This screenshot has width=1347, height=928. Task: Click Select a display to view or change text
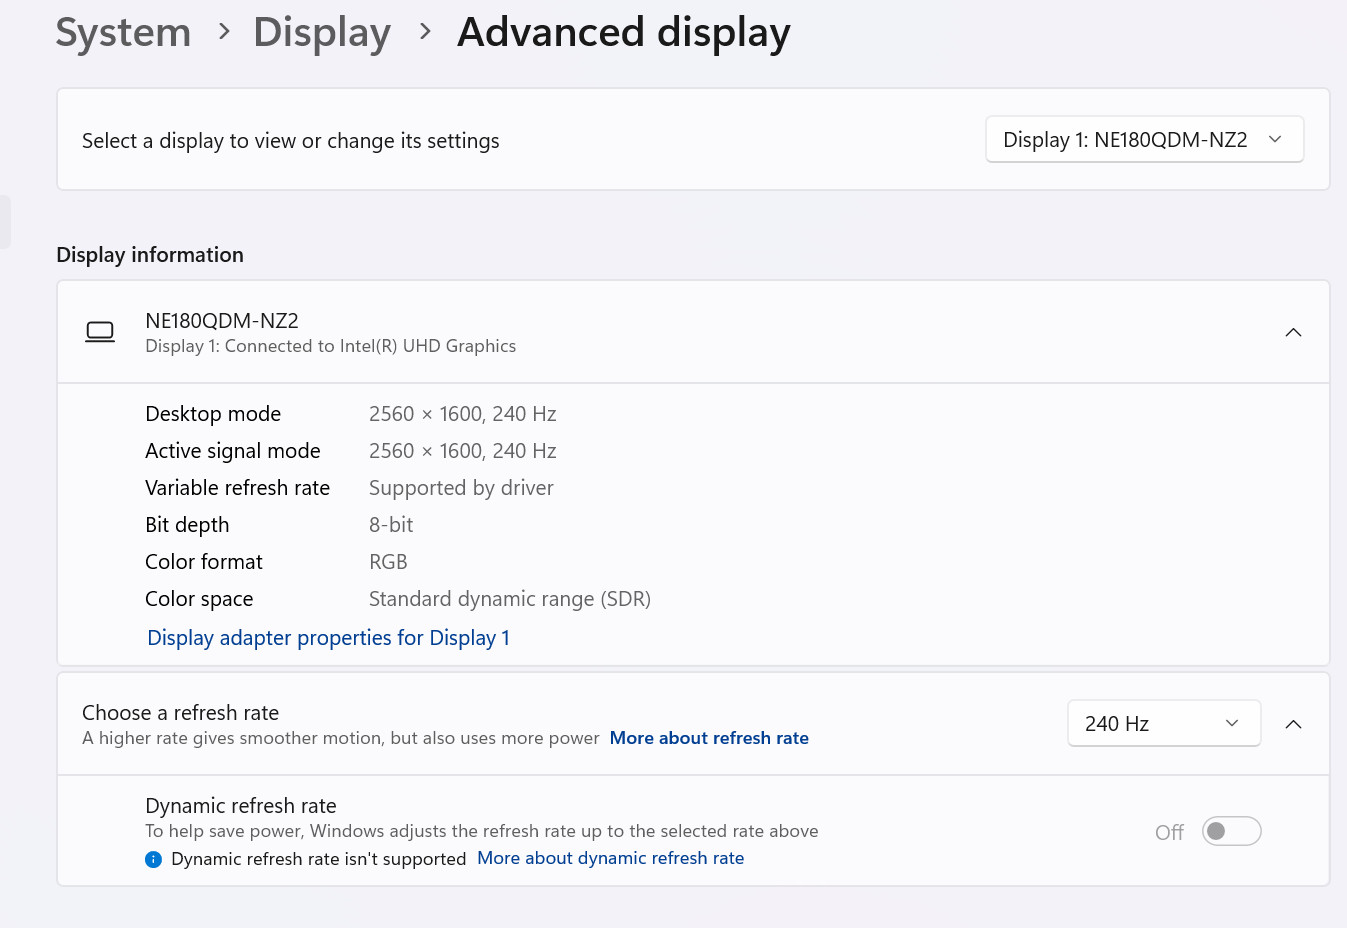pyautogui.click(x=290, y=141)
